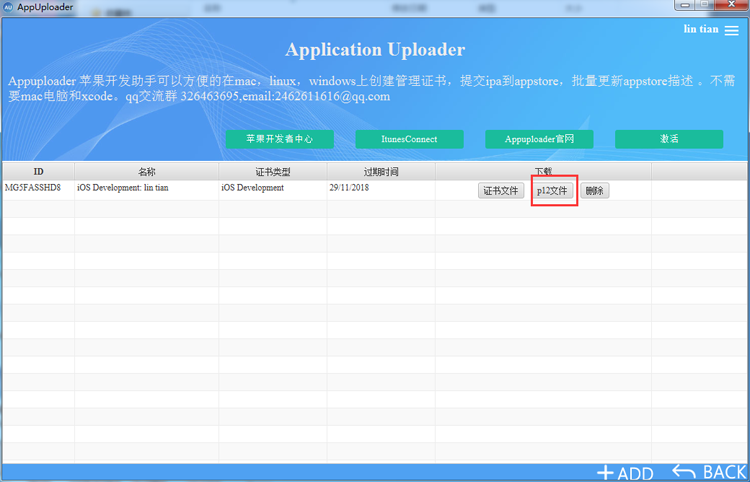Open the 苹果开发者中心 button
750x482 pixels.
[x=279, y=139]
